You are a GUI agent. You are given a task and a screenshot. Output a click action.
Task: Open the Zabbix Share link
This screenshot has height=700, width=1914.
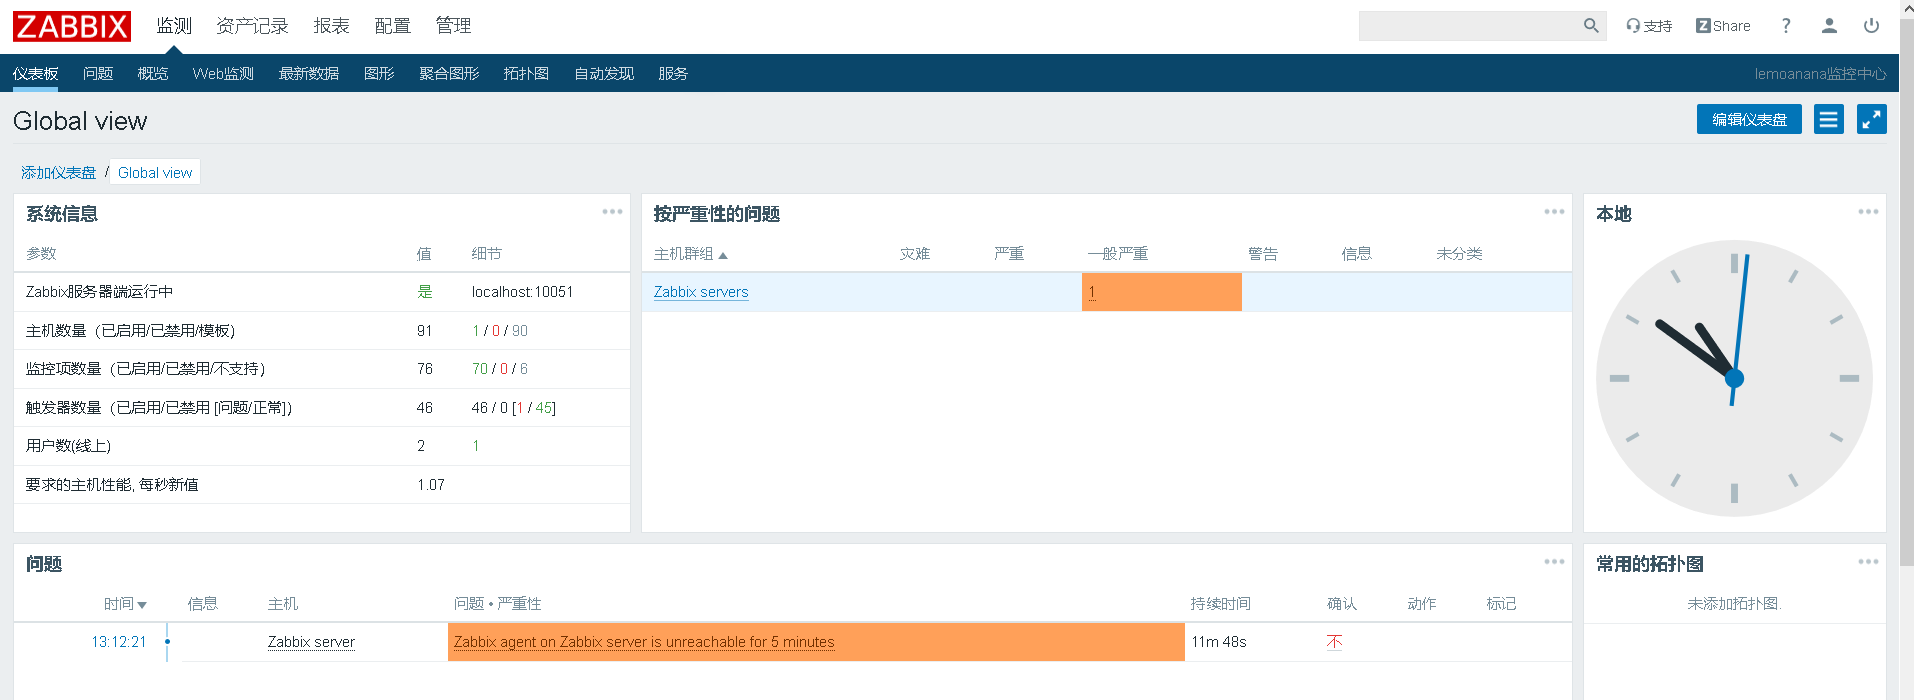[x=1723, y=26]
